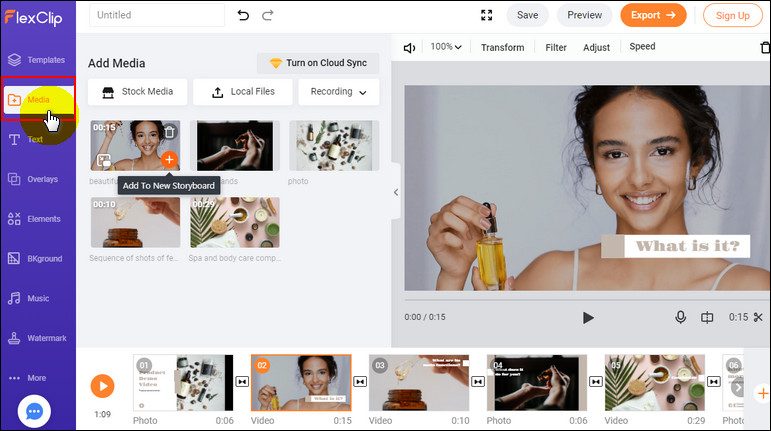Screen dimensions: 771x431
Task: Record a voiceover with microphone icon
Action: click(681, 317)
